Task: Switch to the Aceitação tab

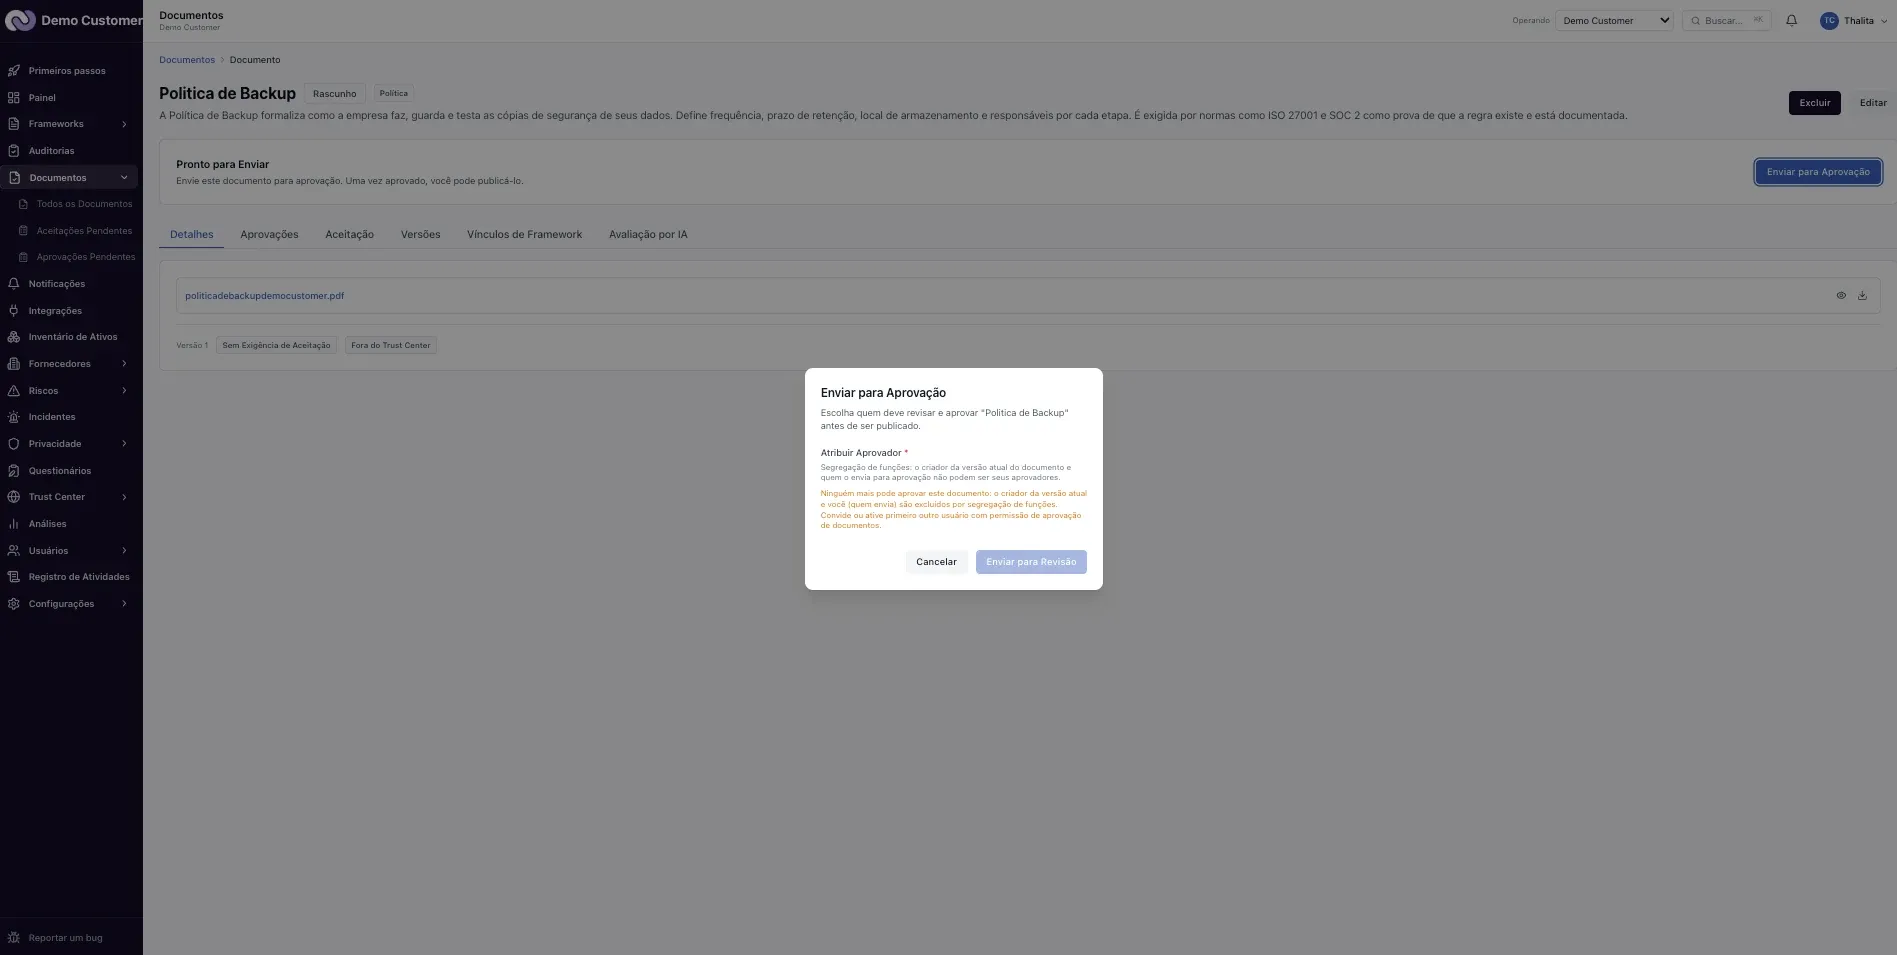Action: [349, 235]
